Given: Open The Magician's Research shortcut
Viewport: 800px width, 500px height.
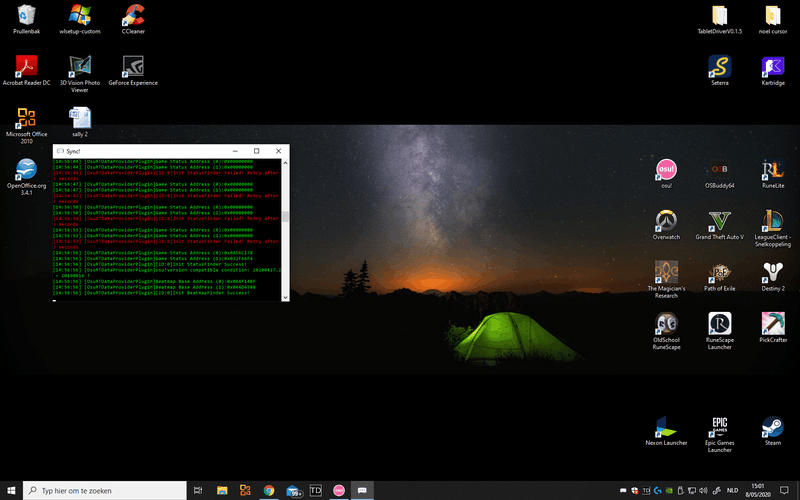Looking at the screenshot, I should (666, 280).
